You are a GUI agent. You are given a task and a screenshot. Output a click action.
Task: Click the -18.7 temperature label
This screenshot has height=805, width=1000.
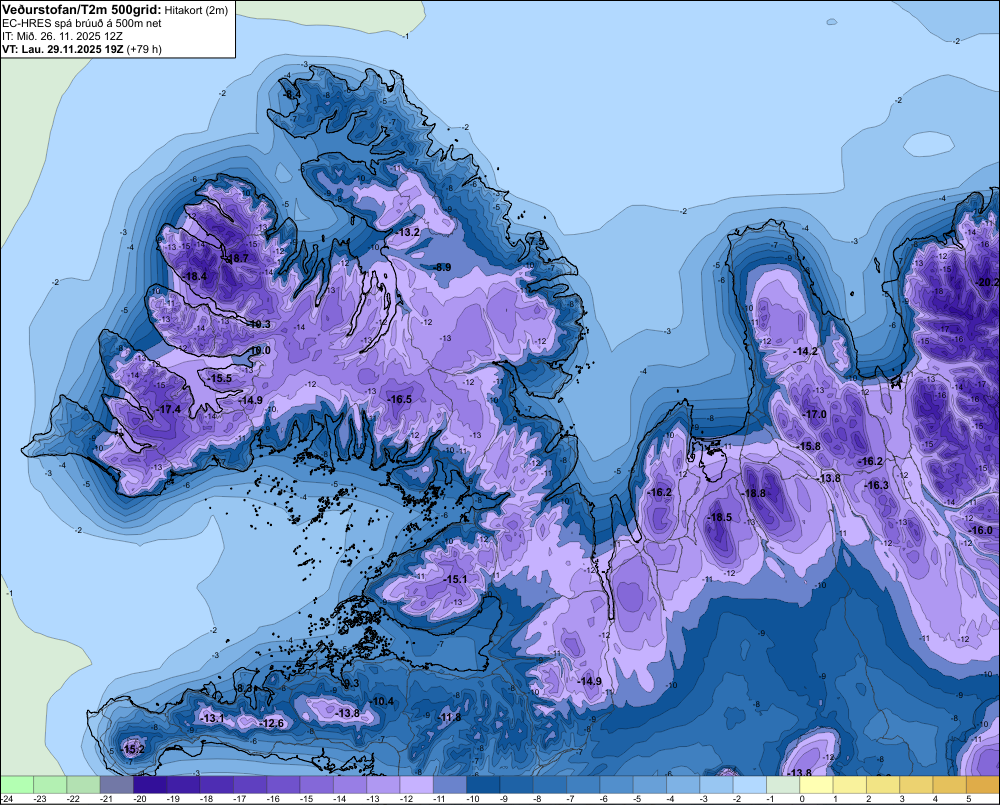click(x=237, y=258)
